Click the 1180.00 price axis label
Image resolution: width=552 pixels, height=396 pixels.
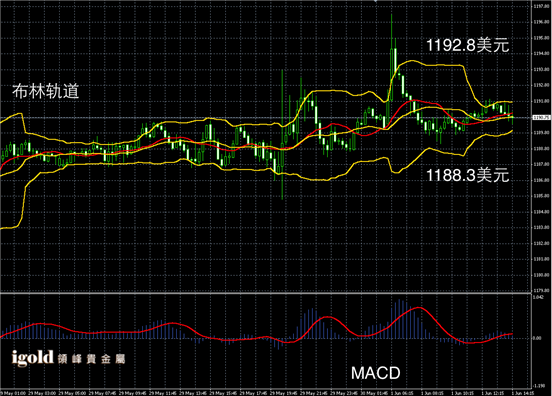click(541, 275)
